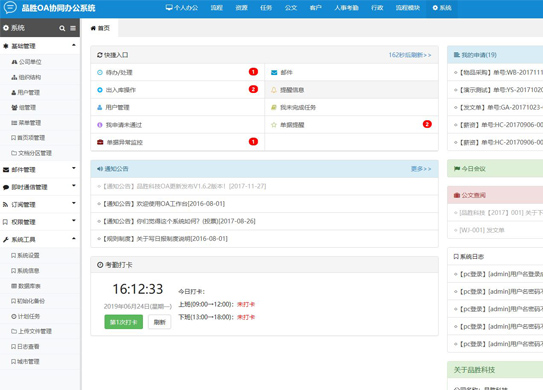Click the user icon beside 用户管理 in 快捷入口
The height and width of the screenshot is (390, 543).
coord(100,107)
